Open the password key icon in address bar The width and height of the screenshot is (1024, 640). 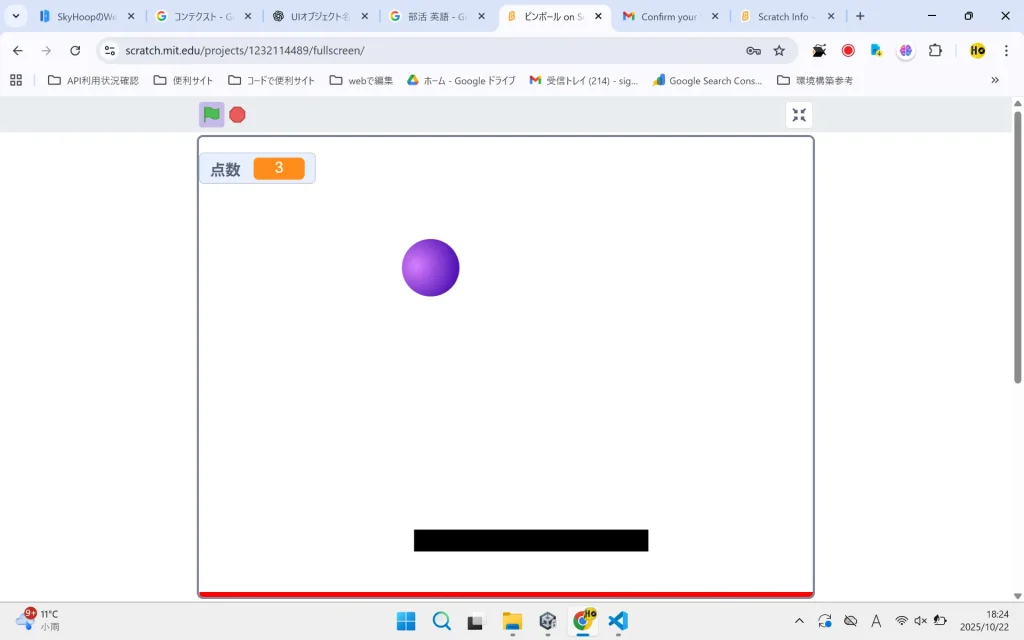pos(754,51)
